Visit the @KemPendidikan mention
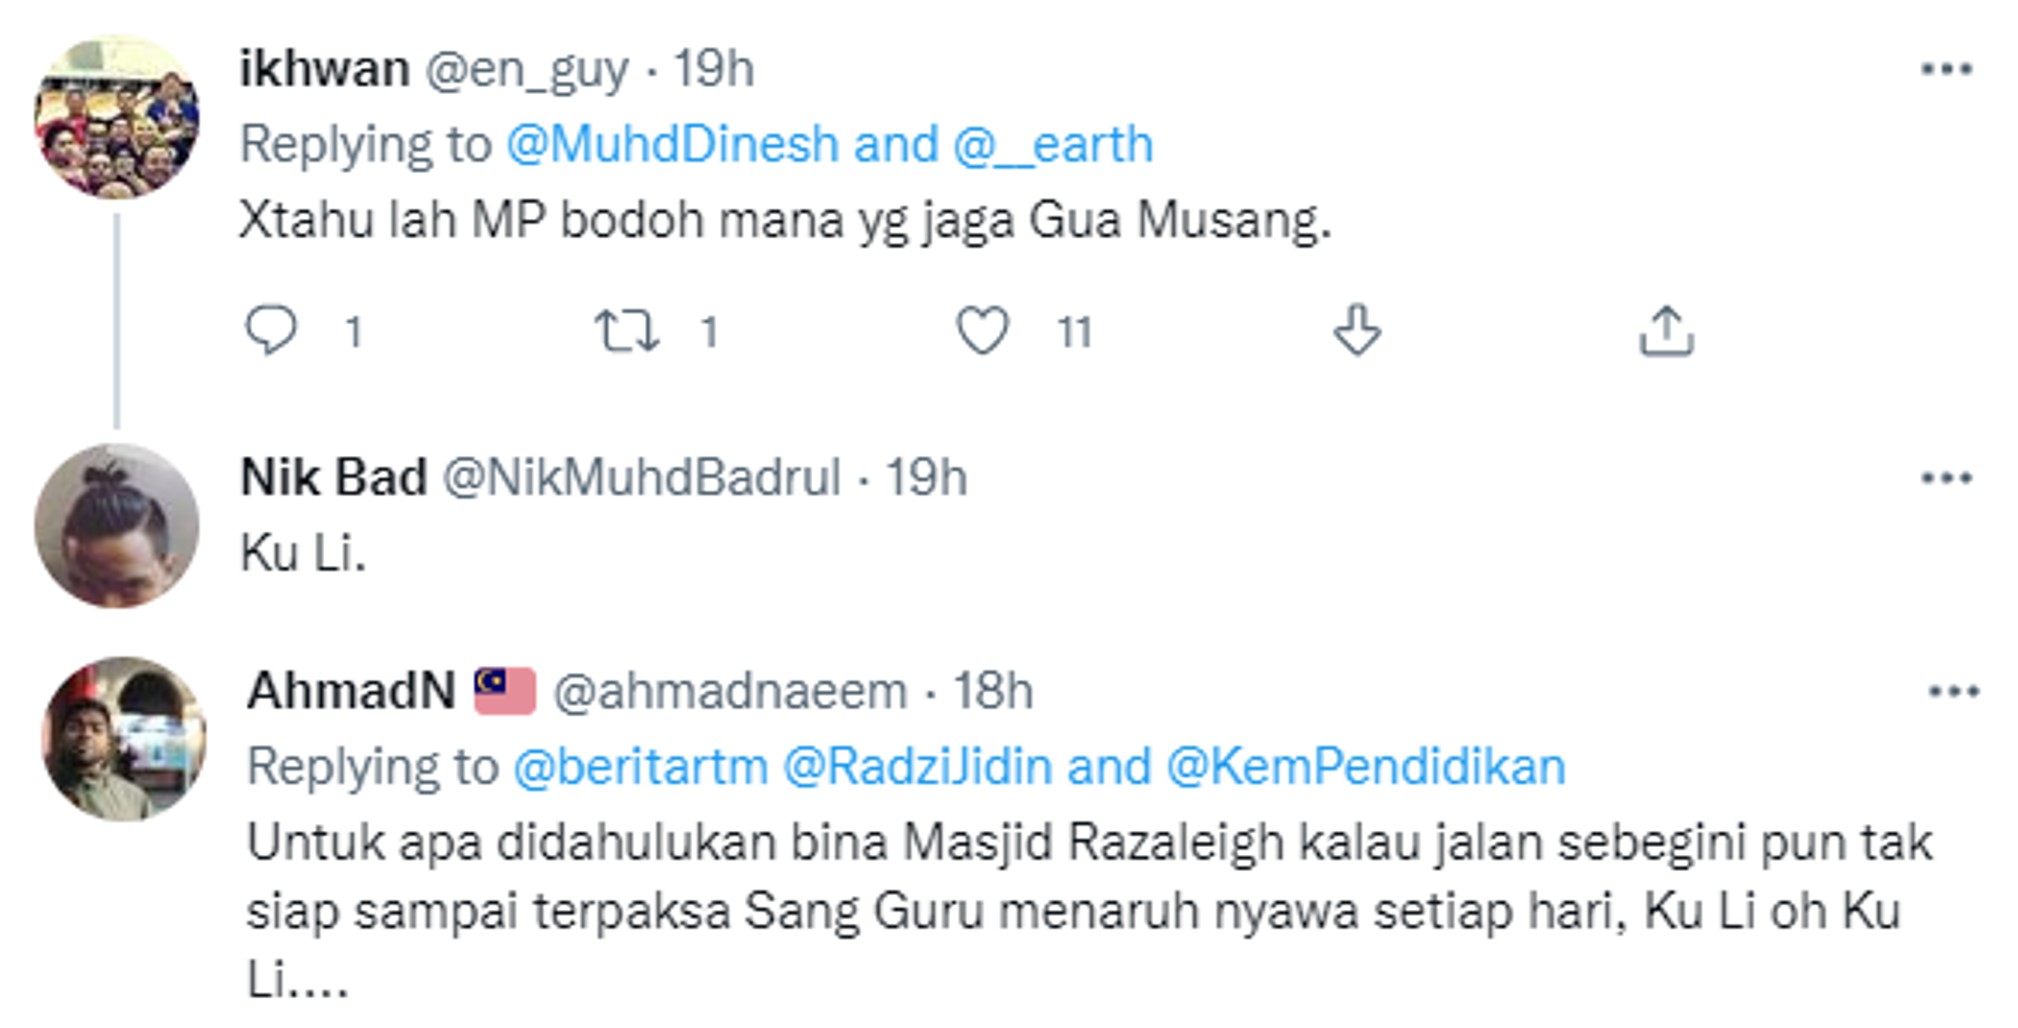The width and height of the screenshot is (2018, 1028). point(1365,767)
